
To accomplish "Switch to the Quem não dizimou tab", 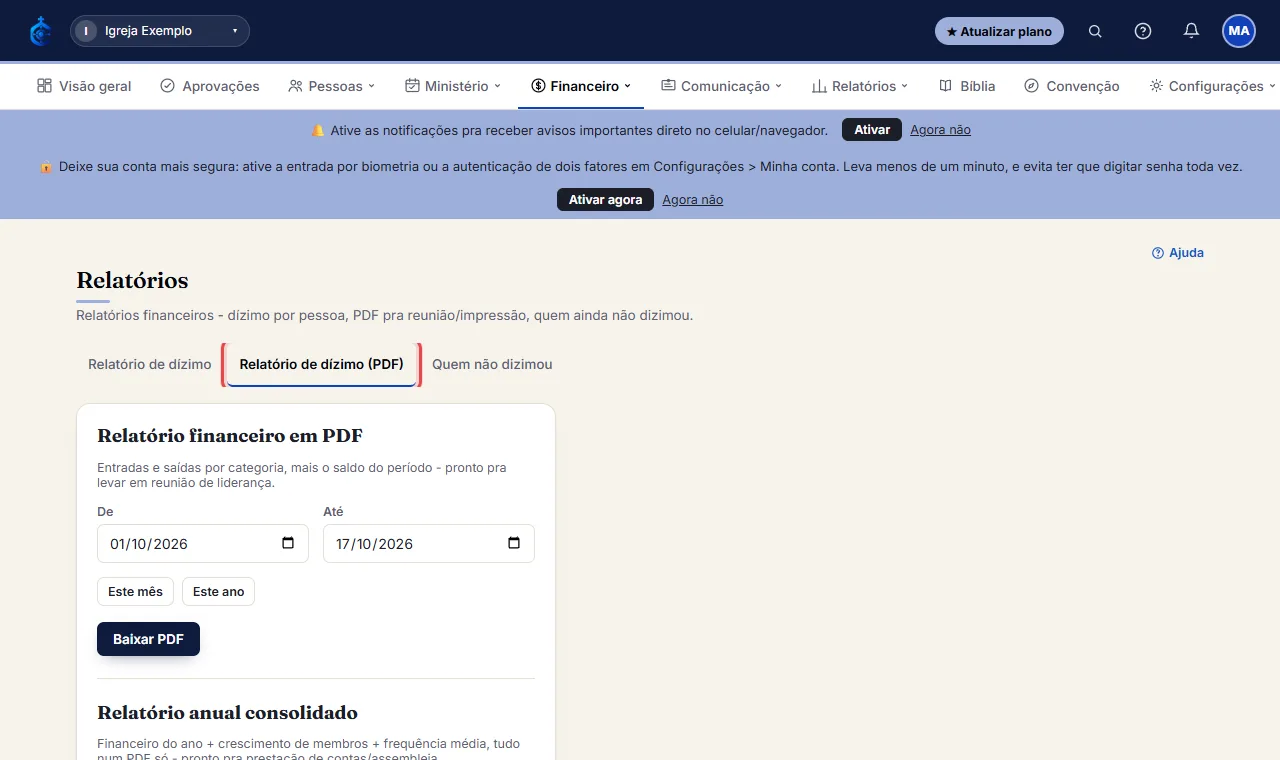I will [492, 364].
